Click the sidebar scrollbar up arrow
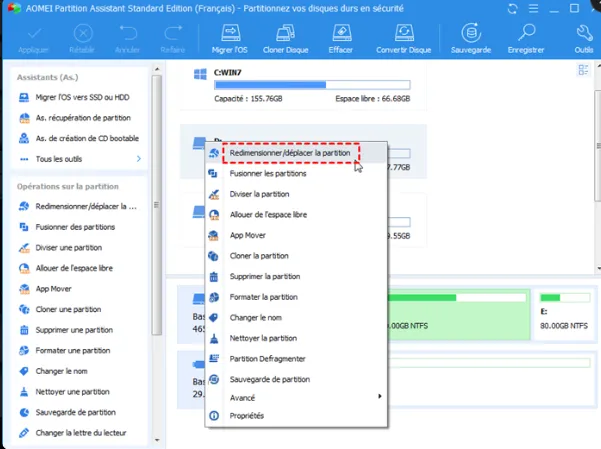The height and width of the screenshot is (449, 601). point(157,69)
